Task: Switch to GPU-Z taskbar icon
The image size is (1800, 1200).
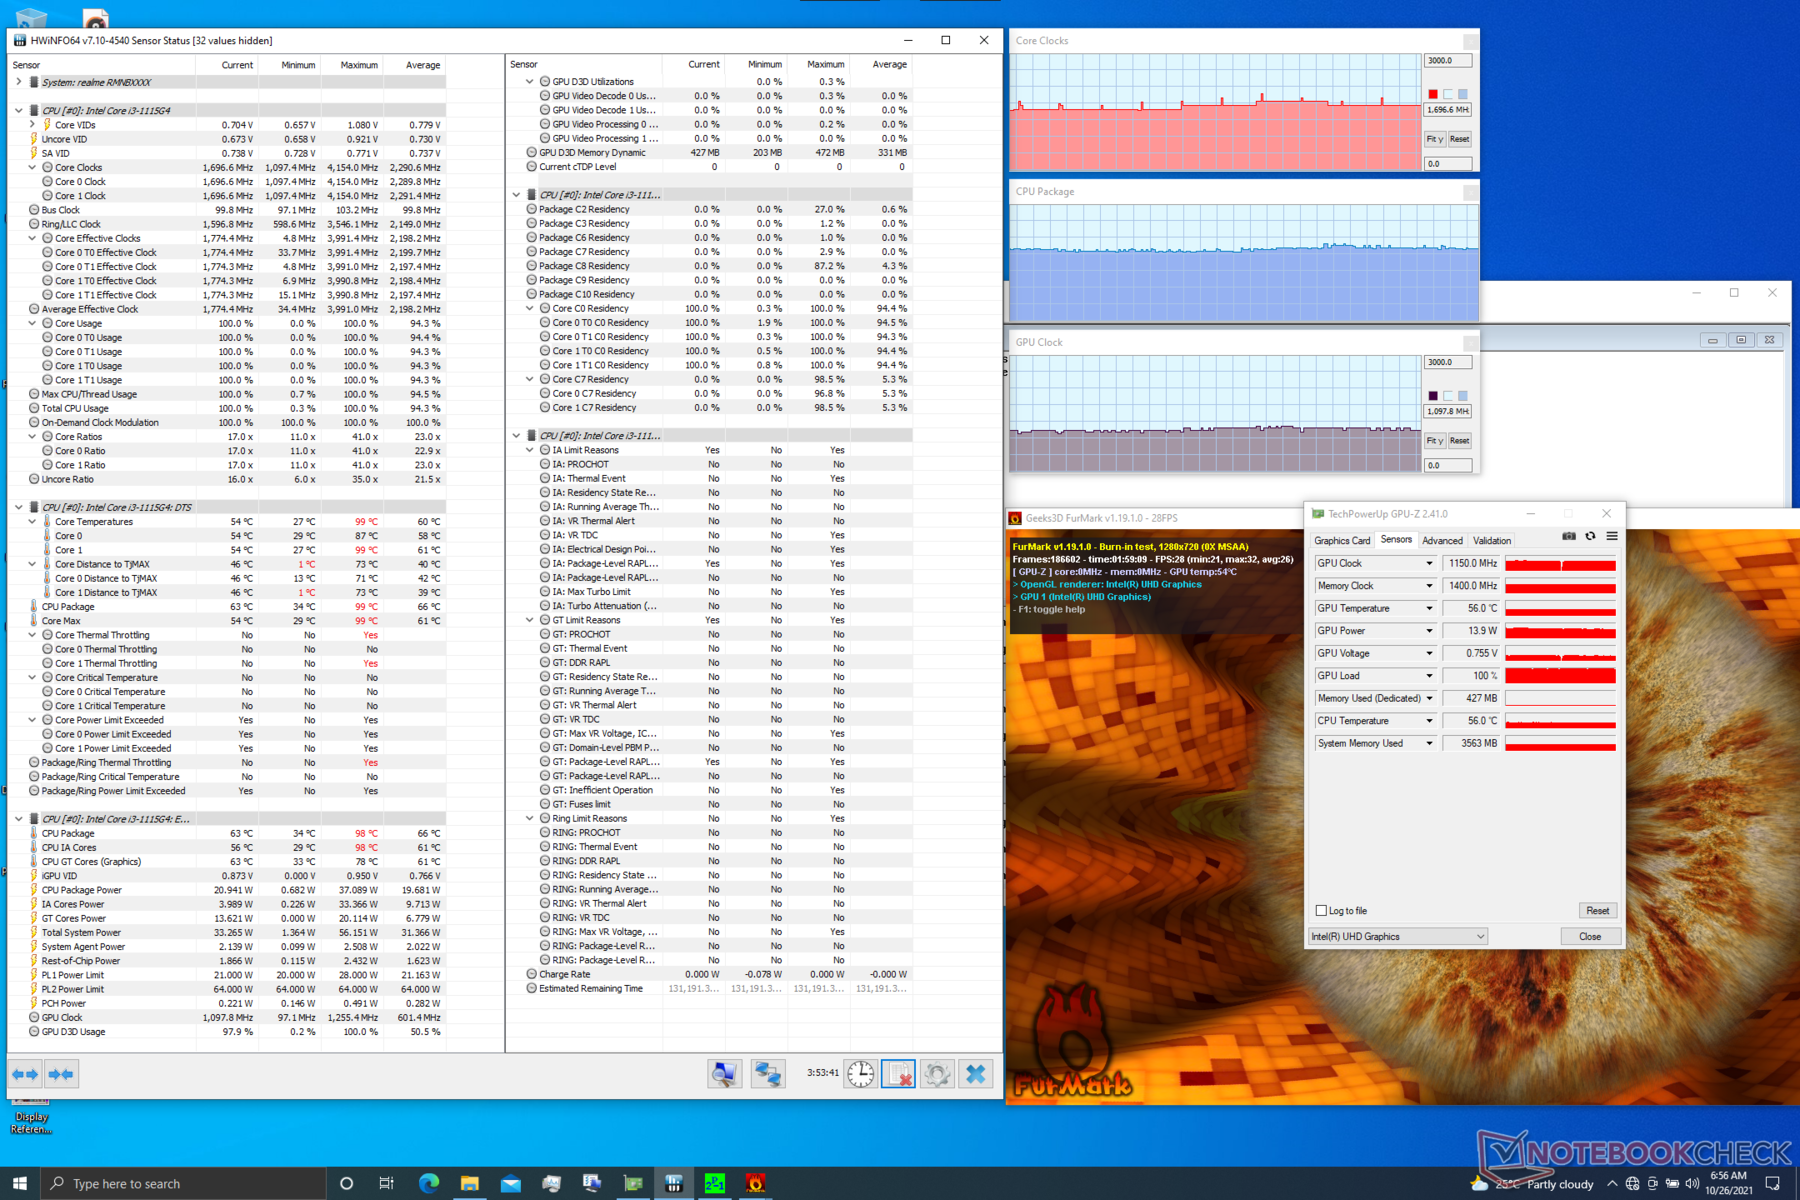Action: point(633,1183)
